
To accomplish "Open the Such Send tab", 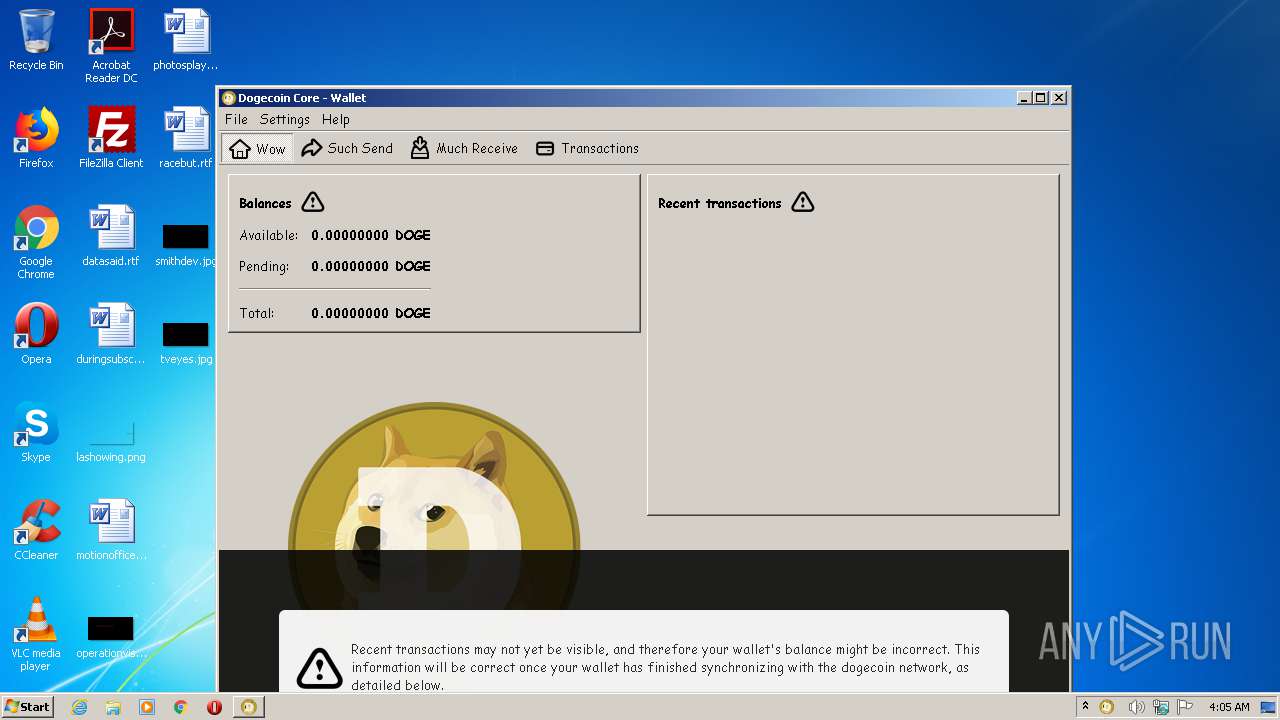I will coord(347,148).
